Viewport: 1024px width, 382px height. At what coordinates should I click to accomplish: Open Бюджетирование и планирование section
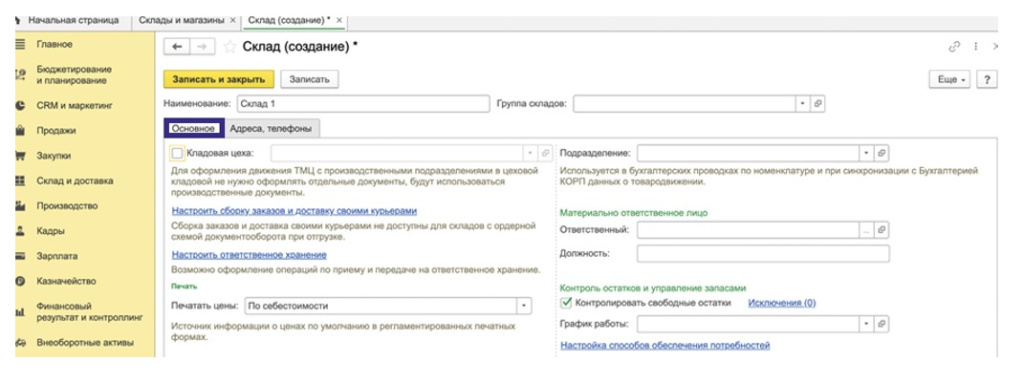74,75
